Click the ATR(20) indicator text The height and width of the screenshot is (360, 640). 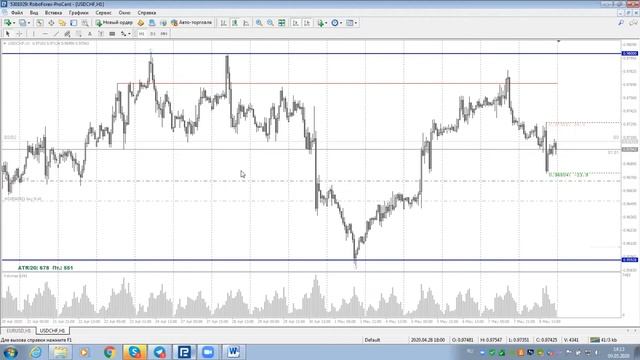pyautogui.click(x=45, y=268)
